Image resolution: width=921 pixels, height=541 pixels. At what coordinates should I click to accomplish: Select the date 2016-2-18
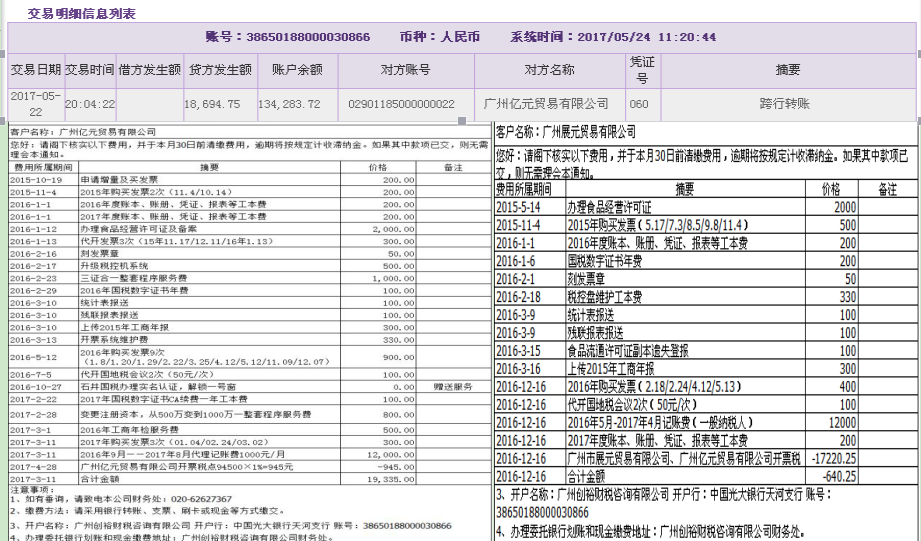[518, 297]
